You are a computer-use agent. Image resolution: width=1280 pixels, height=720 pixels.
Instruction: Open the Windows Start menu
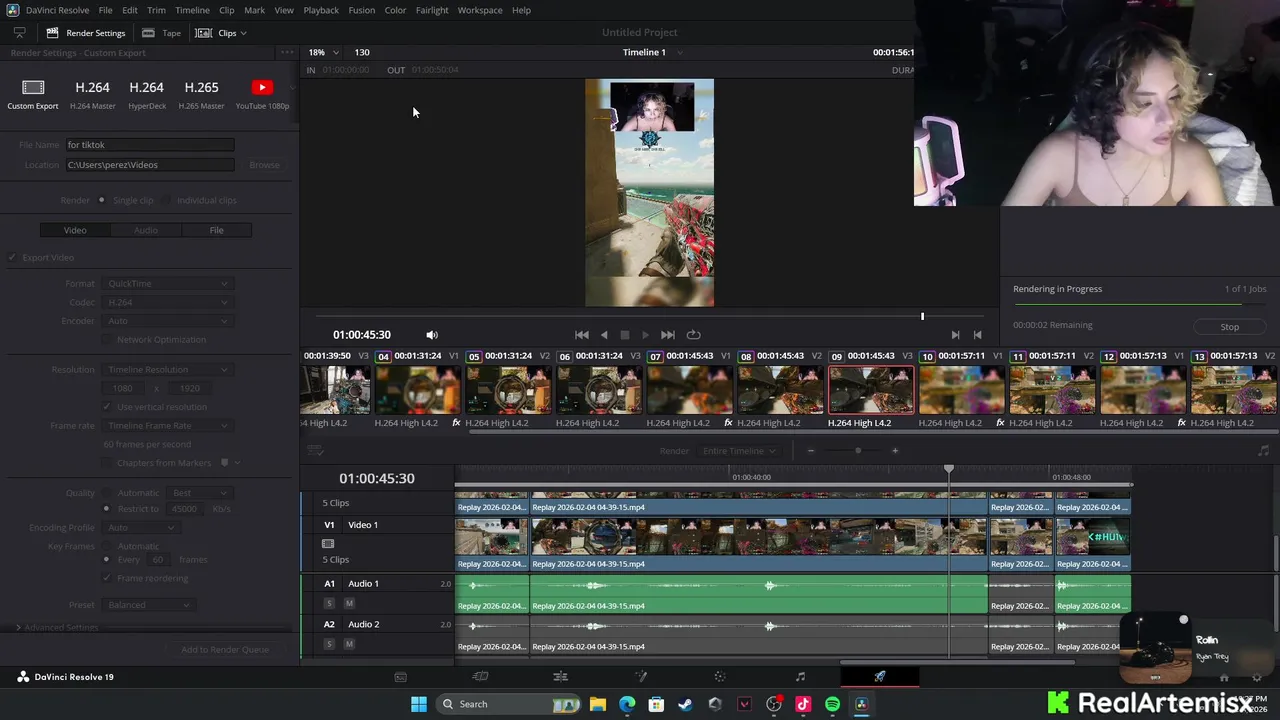coord(419,704)
